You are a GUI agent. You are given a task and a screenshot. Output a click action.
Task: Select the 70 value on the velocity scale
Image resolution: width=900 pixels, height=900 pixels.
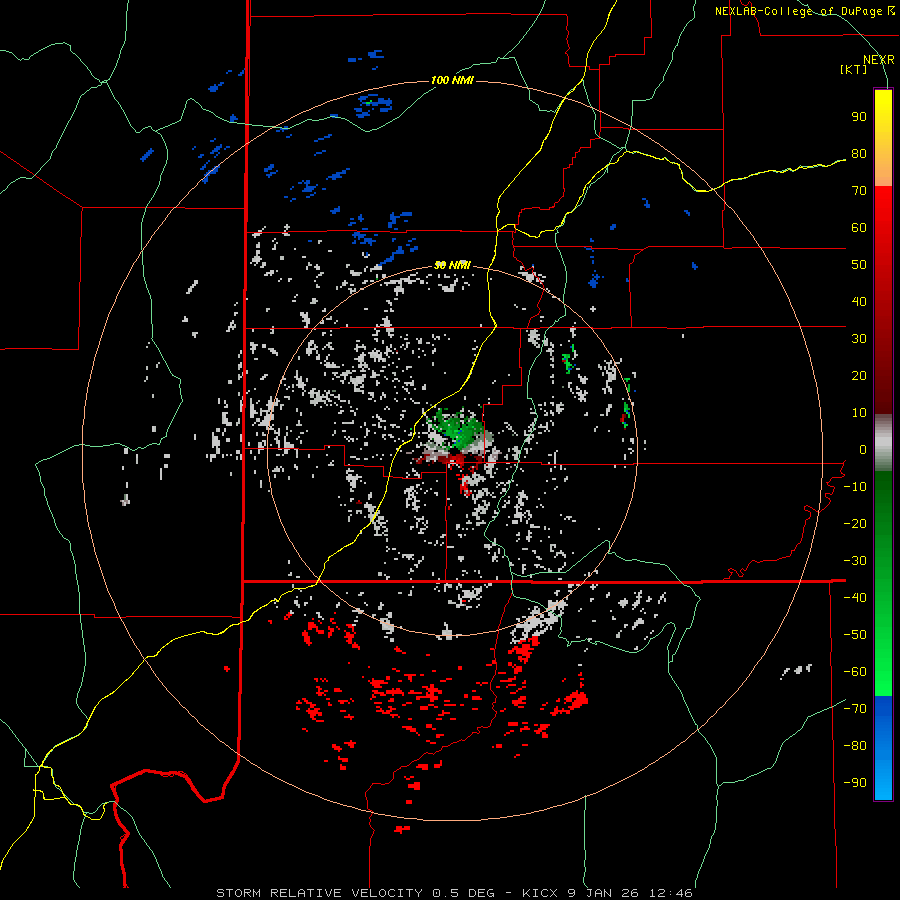click(859, 191)
